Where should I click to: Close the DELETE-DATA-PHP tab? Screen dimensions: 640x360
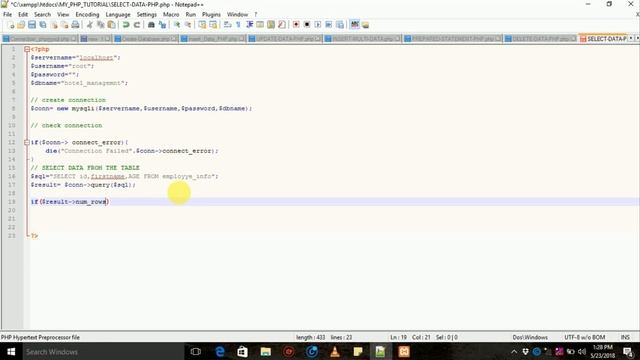(x=573, y=39)
